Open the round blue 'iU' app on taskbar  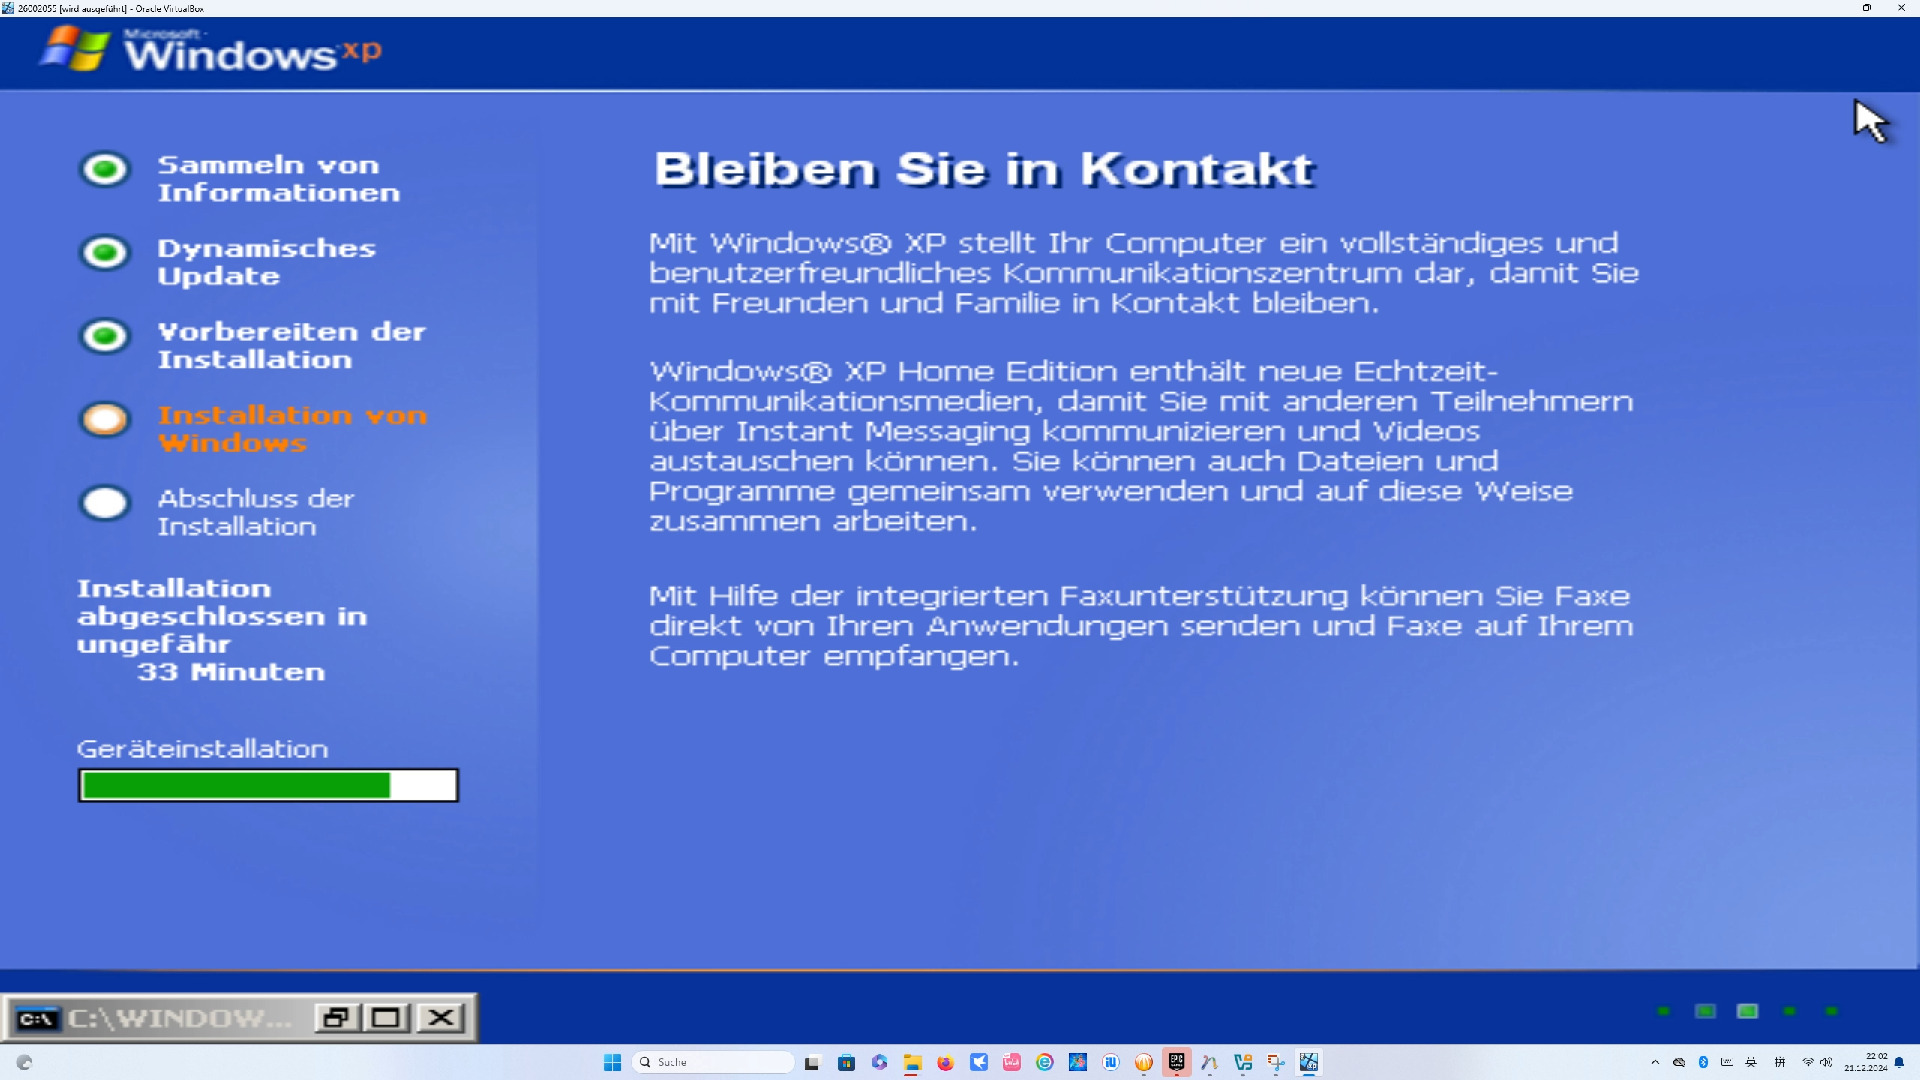pyautogui.click(x=1111, y=1062)
